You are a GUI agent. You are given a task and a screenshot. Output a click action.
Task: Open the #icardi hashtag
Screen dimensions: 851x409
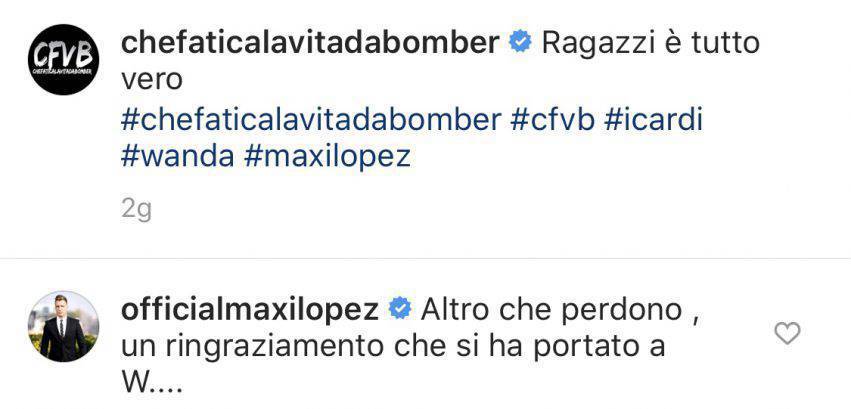(653, 120)
